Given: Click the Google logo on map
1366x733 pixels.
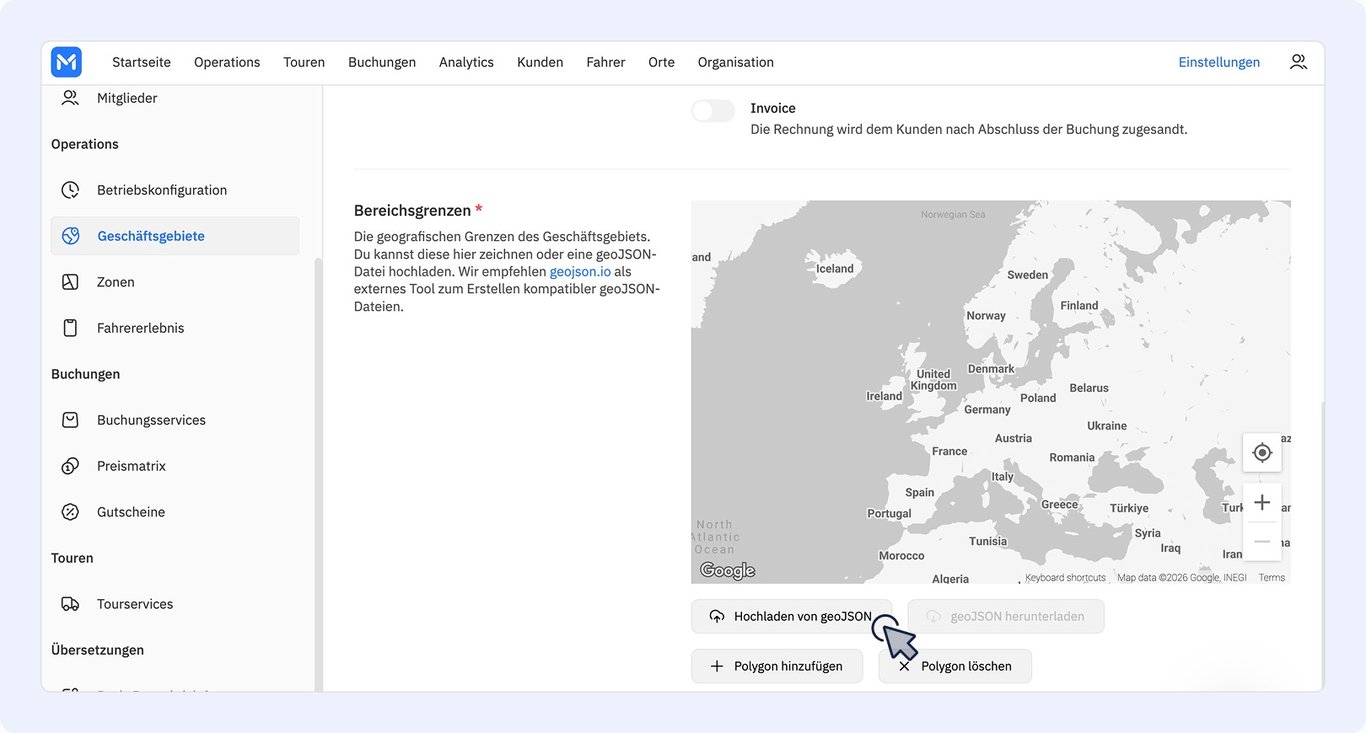Looking at the screenshot, I should (x=727, y=571).
